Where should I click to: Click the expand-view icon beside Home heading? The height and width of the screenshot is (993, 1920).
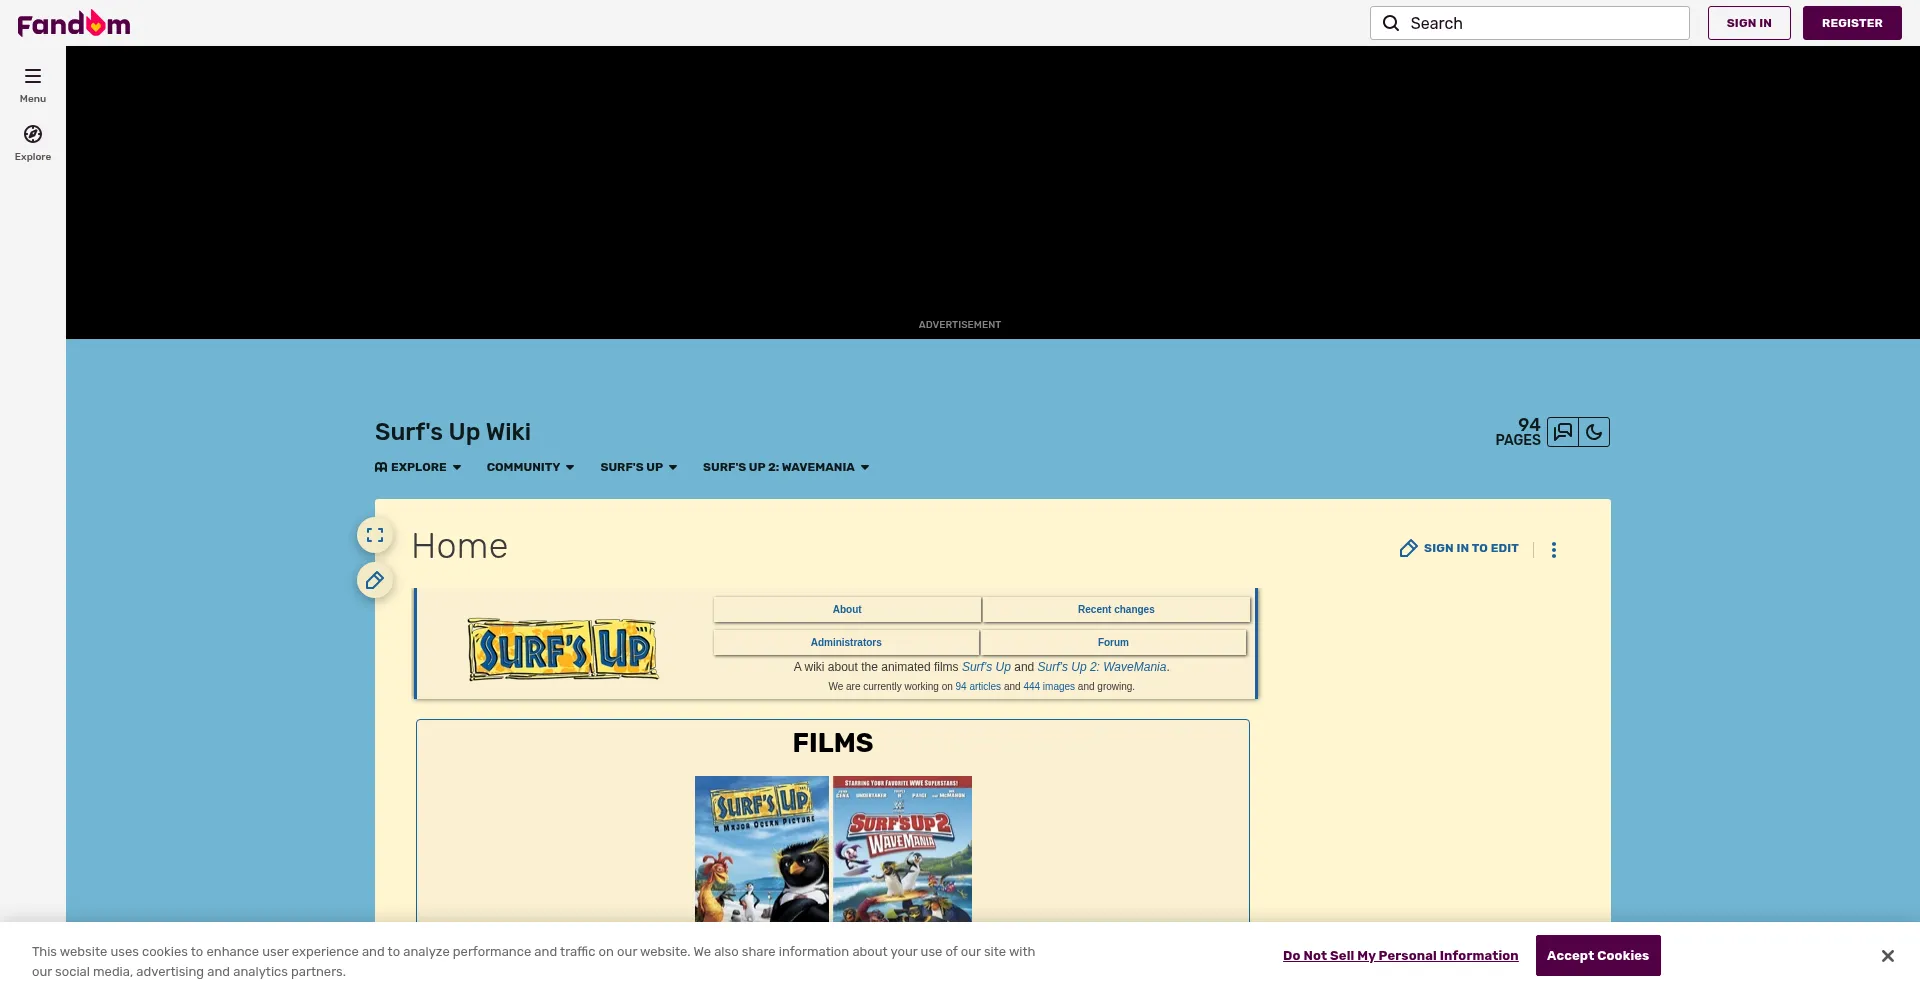(374, 534)
